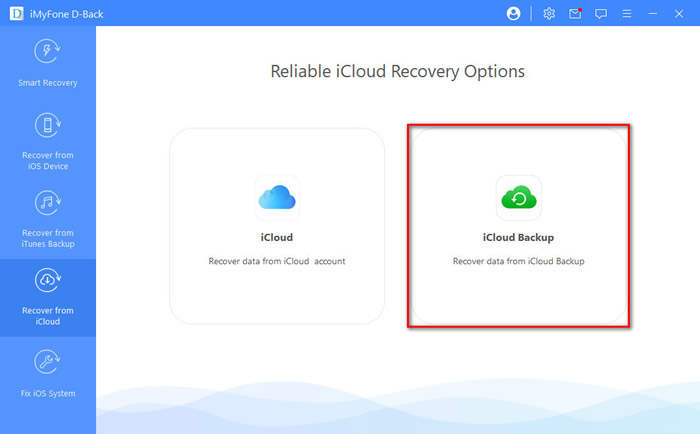Viewport: 700px width, 434px height.
Task: Select the Recover from iCloud icon
Action: pyautogui.click(x=48, y=281)
